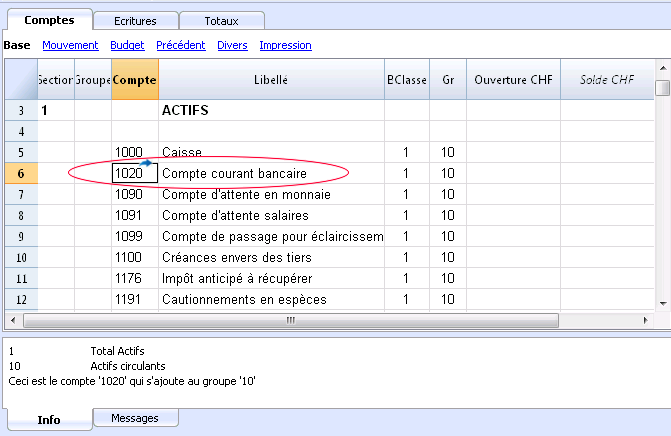
Task: Click the Gr value in Caisse row
Action: 448,152
